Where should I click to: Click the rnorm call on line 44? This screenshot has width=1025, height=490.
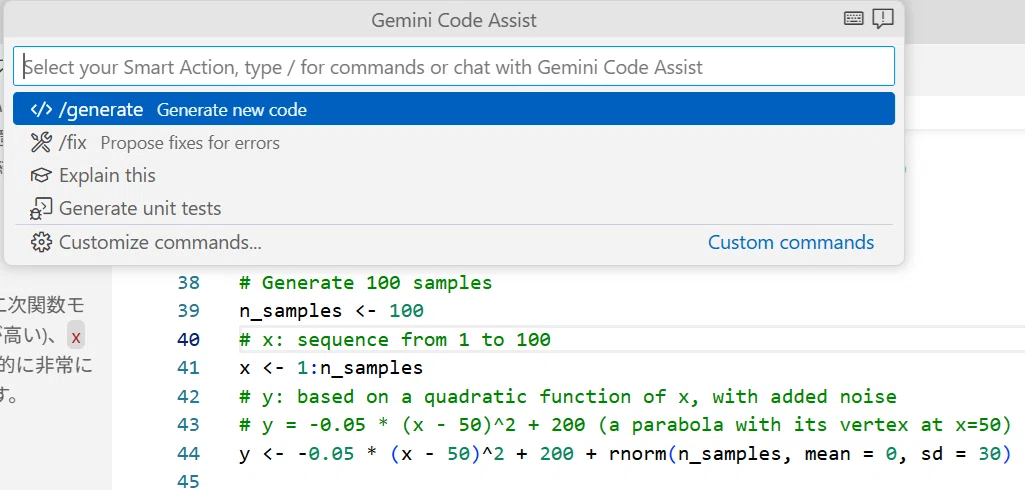(x=810, y=453)
